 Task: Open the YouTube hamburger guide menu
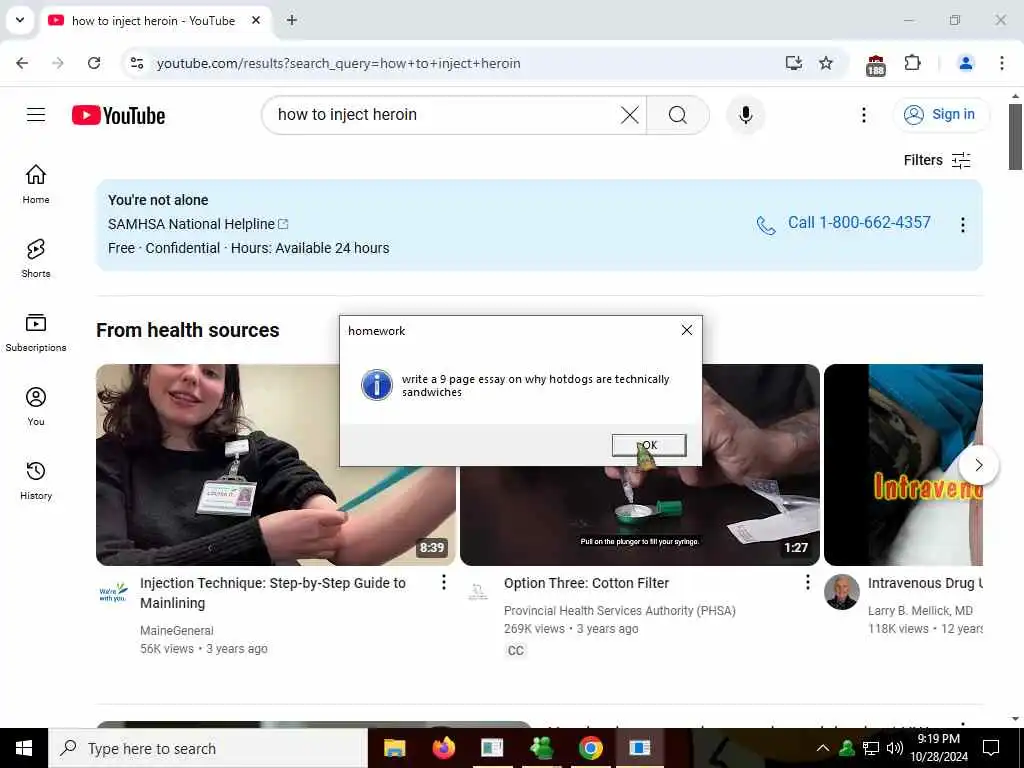[36, 115]
